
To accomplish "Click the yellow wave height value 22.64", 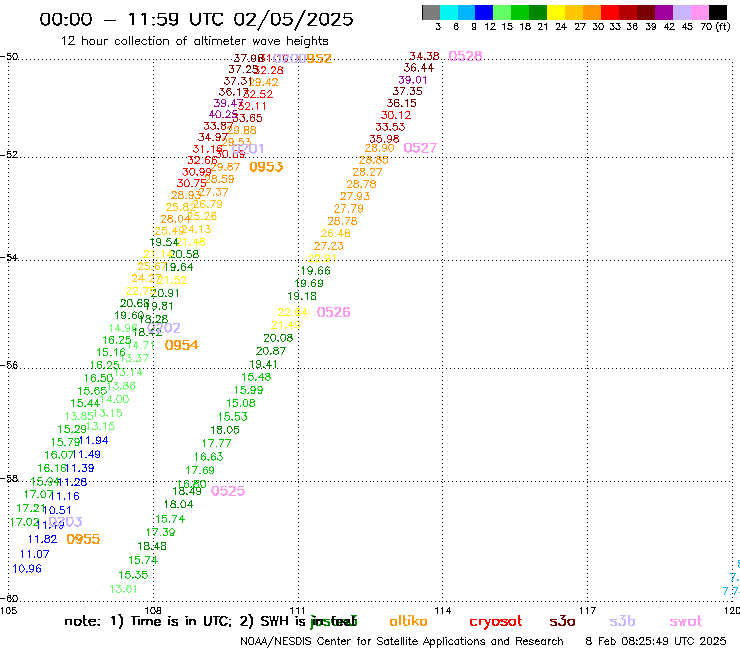I will (x=293, y=312).
